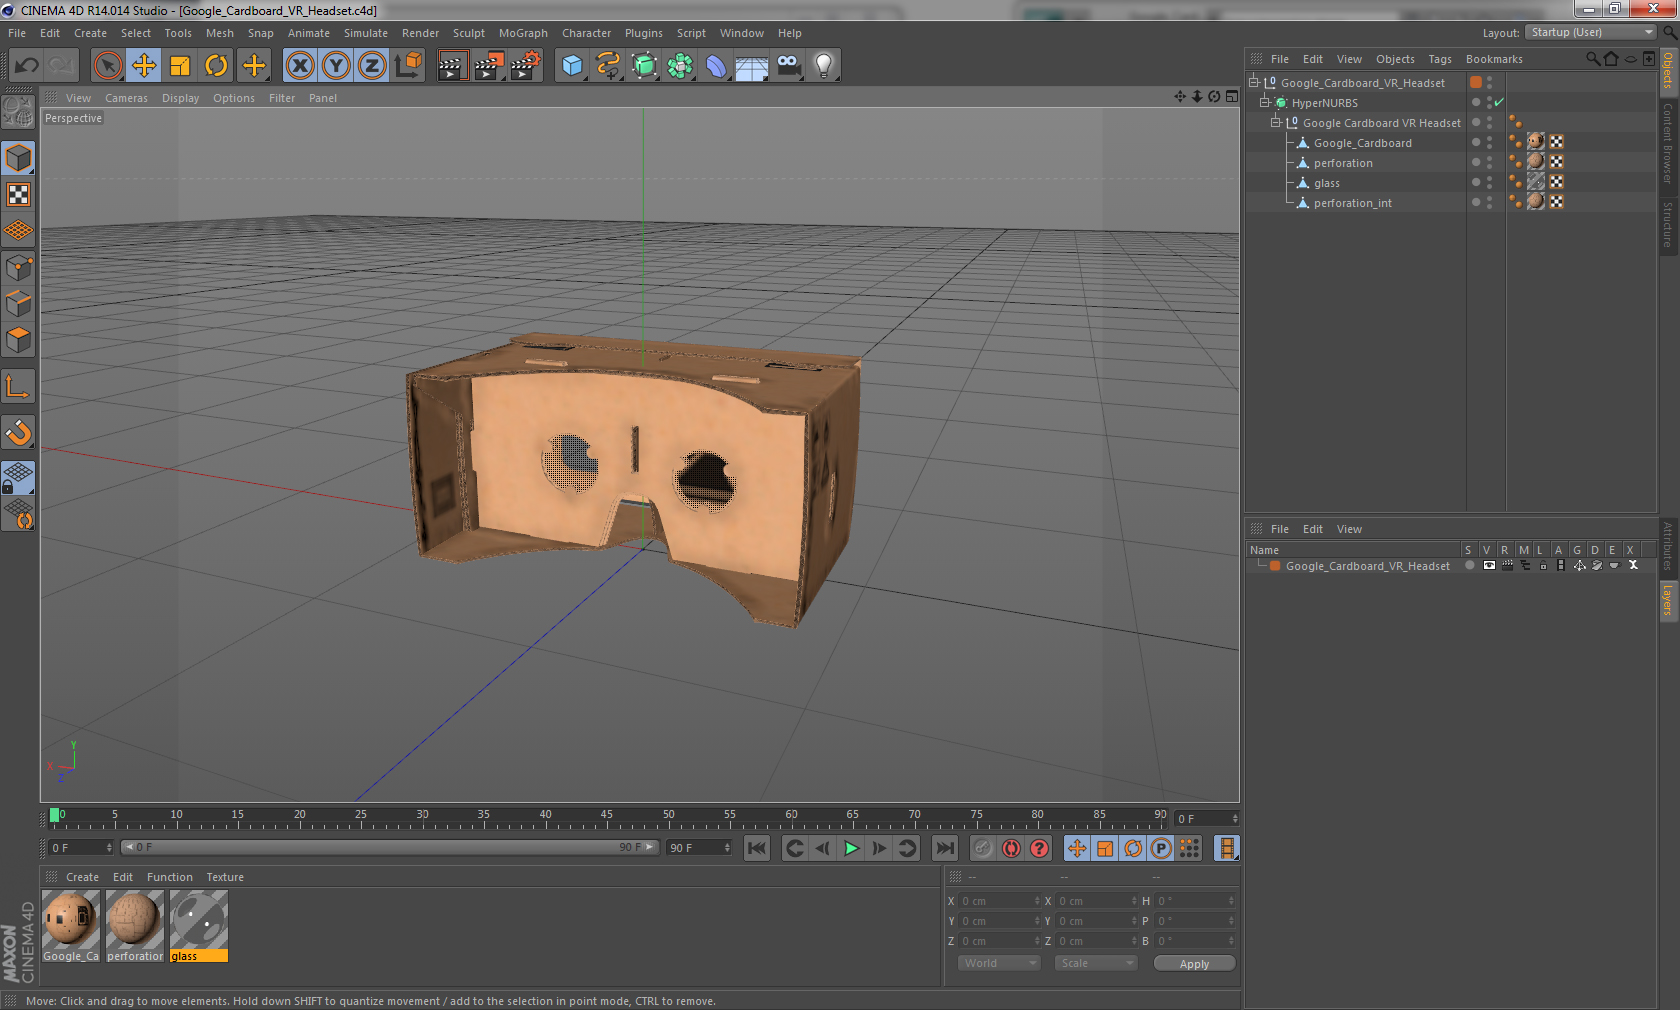This screenshot has width=1680, height=1010.
Task: Add a cube primitive object
Action: coord(572,66)
